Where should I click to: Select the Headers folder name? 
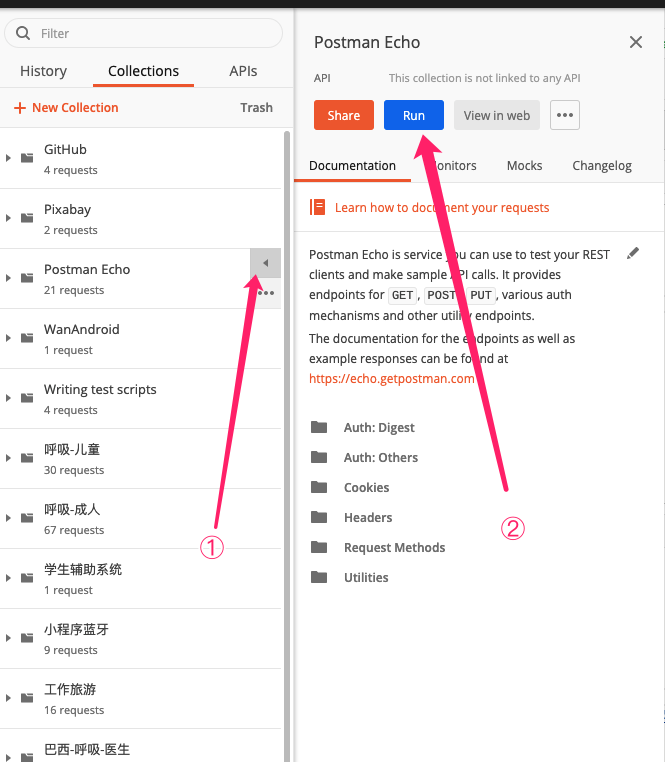tap(368, 518)
